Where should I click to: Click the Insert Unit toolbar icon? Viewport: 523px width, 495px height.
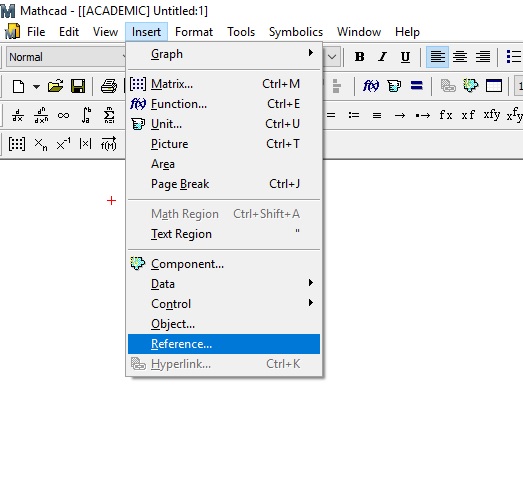[394, 86]
